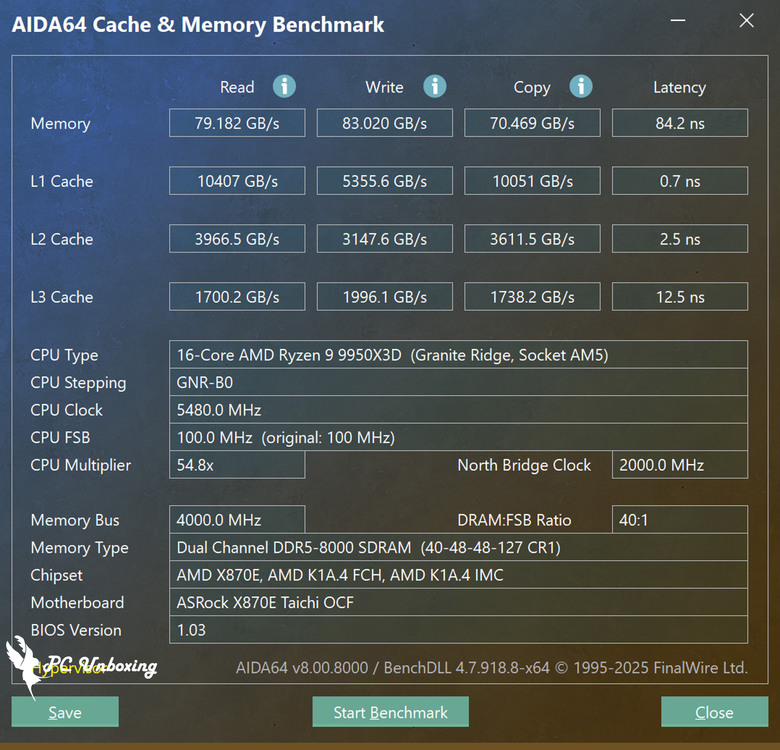The width and height of the screenshot is (780, 750).
Task: Click the CPU Clock value 5480.0 MHz
Action: click(459, 409)
